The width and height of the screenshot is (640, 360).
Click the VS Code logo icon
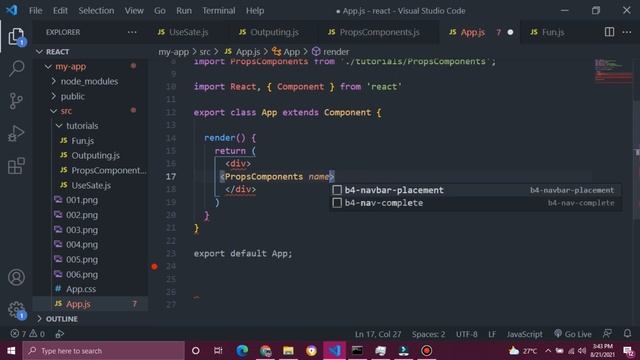[x=12, y=10]
